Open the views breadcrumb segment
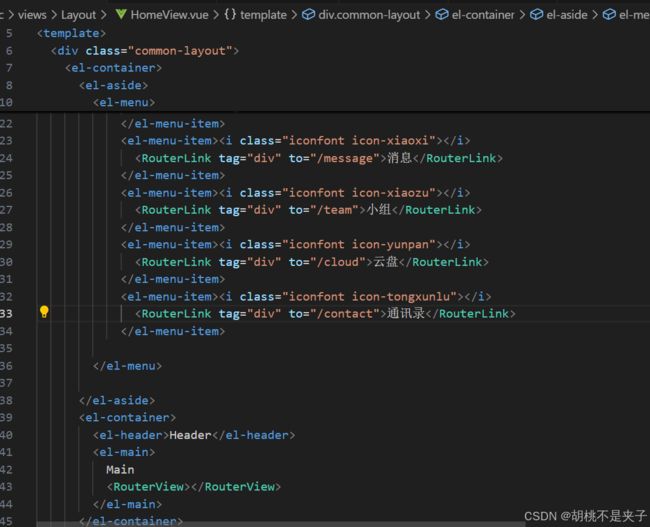The width and height of the screenshot is (650, 527). pos(32,15)
